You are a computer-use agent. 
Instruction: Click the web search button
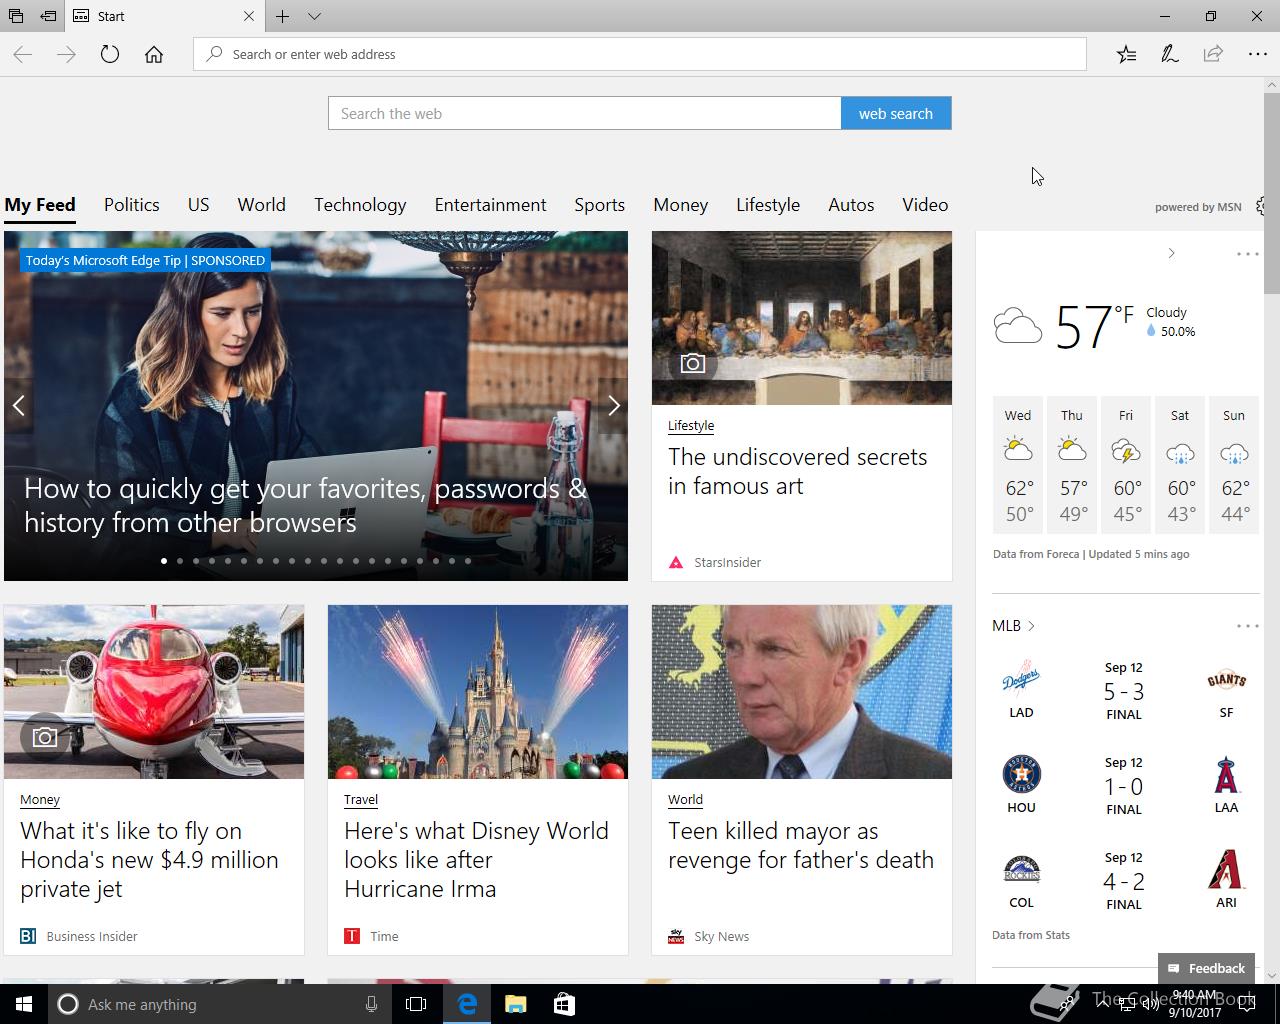tap(896, 113)
